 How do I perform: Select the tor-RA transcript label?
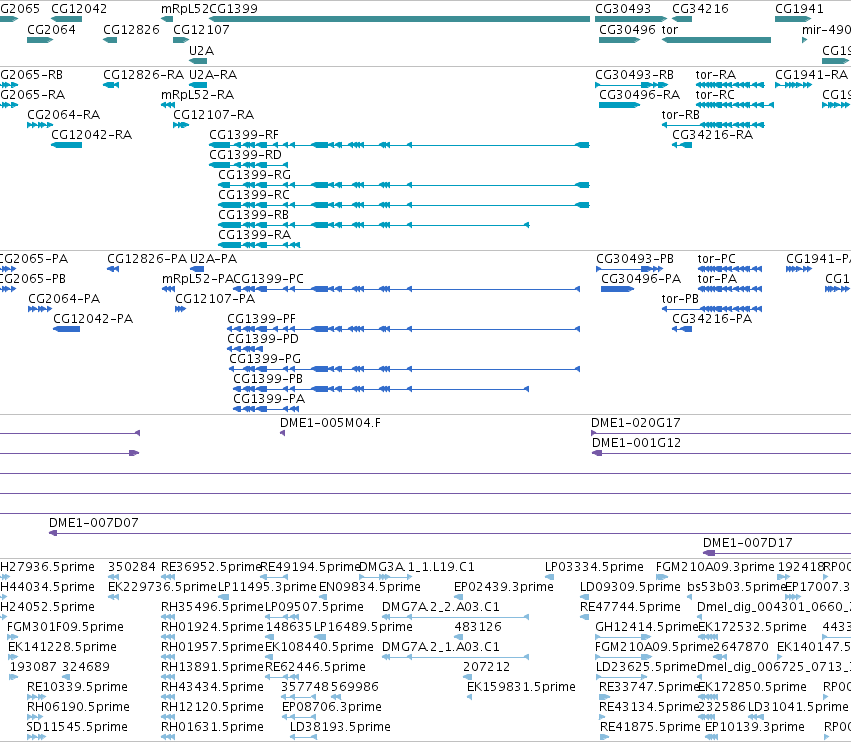(716, 74)
